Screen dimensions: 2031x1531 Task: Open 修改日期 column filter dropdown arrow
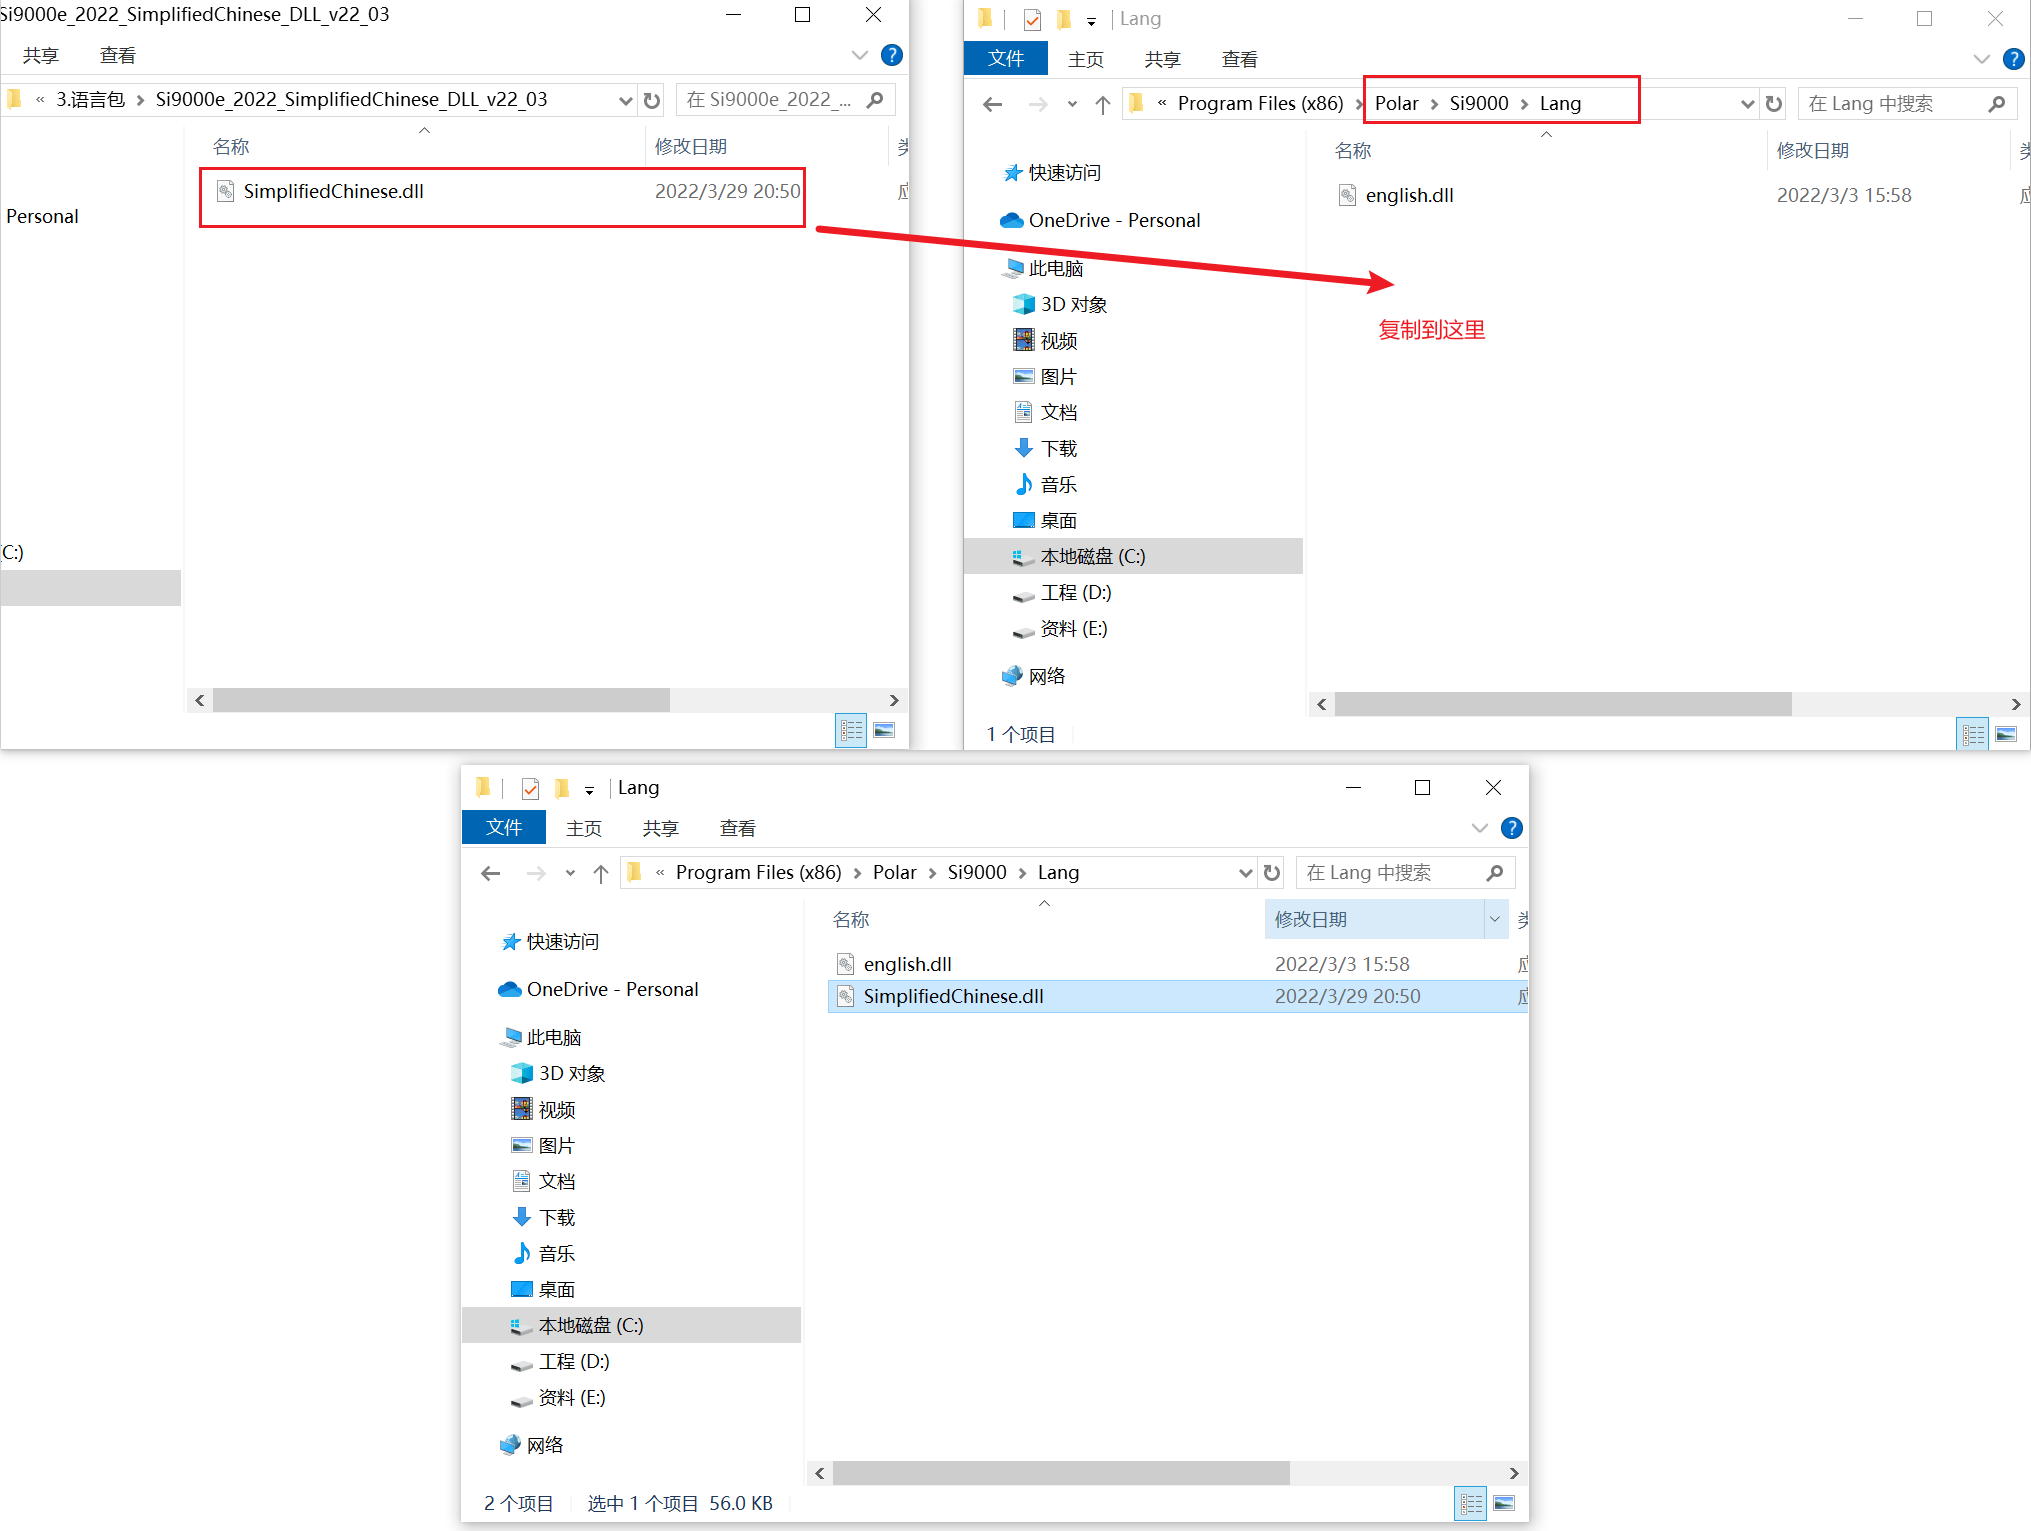(x=1495, y=919)
